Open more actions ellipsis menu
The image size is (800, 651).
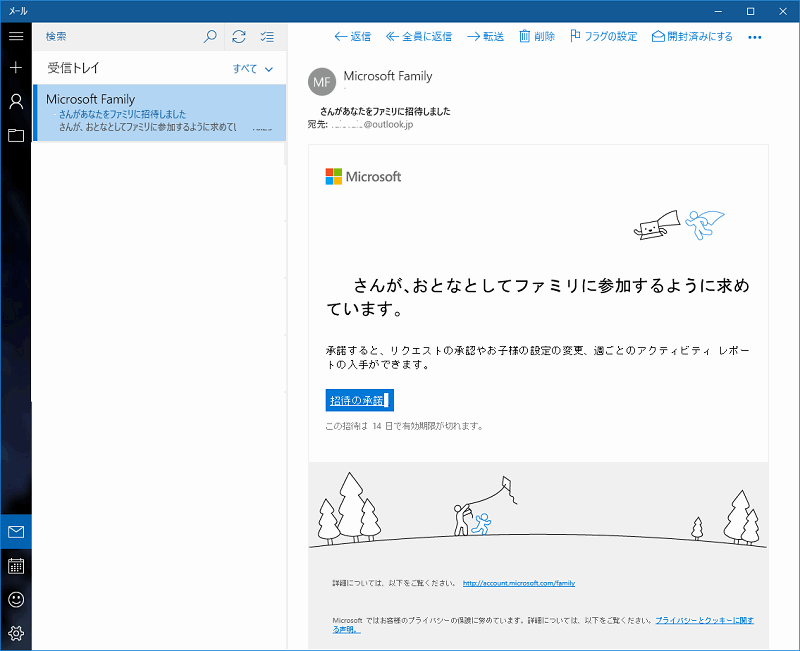[x=755, y=37]
